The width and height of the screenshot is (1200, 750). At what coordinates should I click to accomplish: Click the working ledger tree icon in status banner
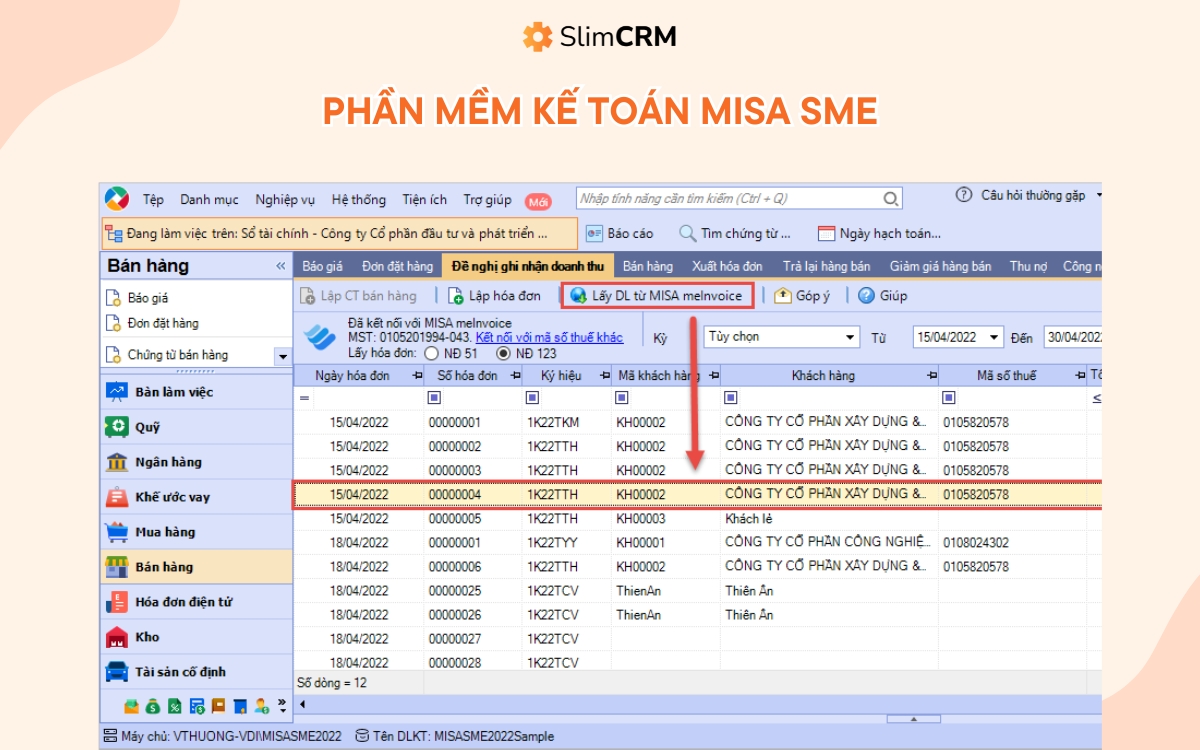[x=114, y=234]
